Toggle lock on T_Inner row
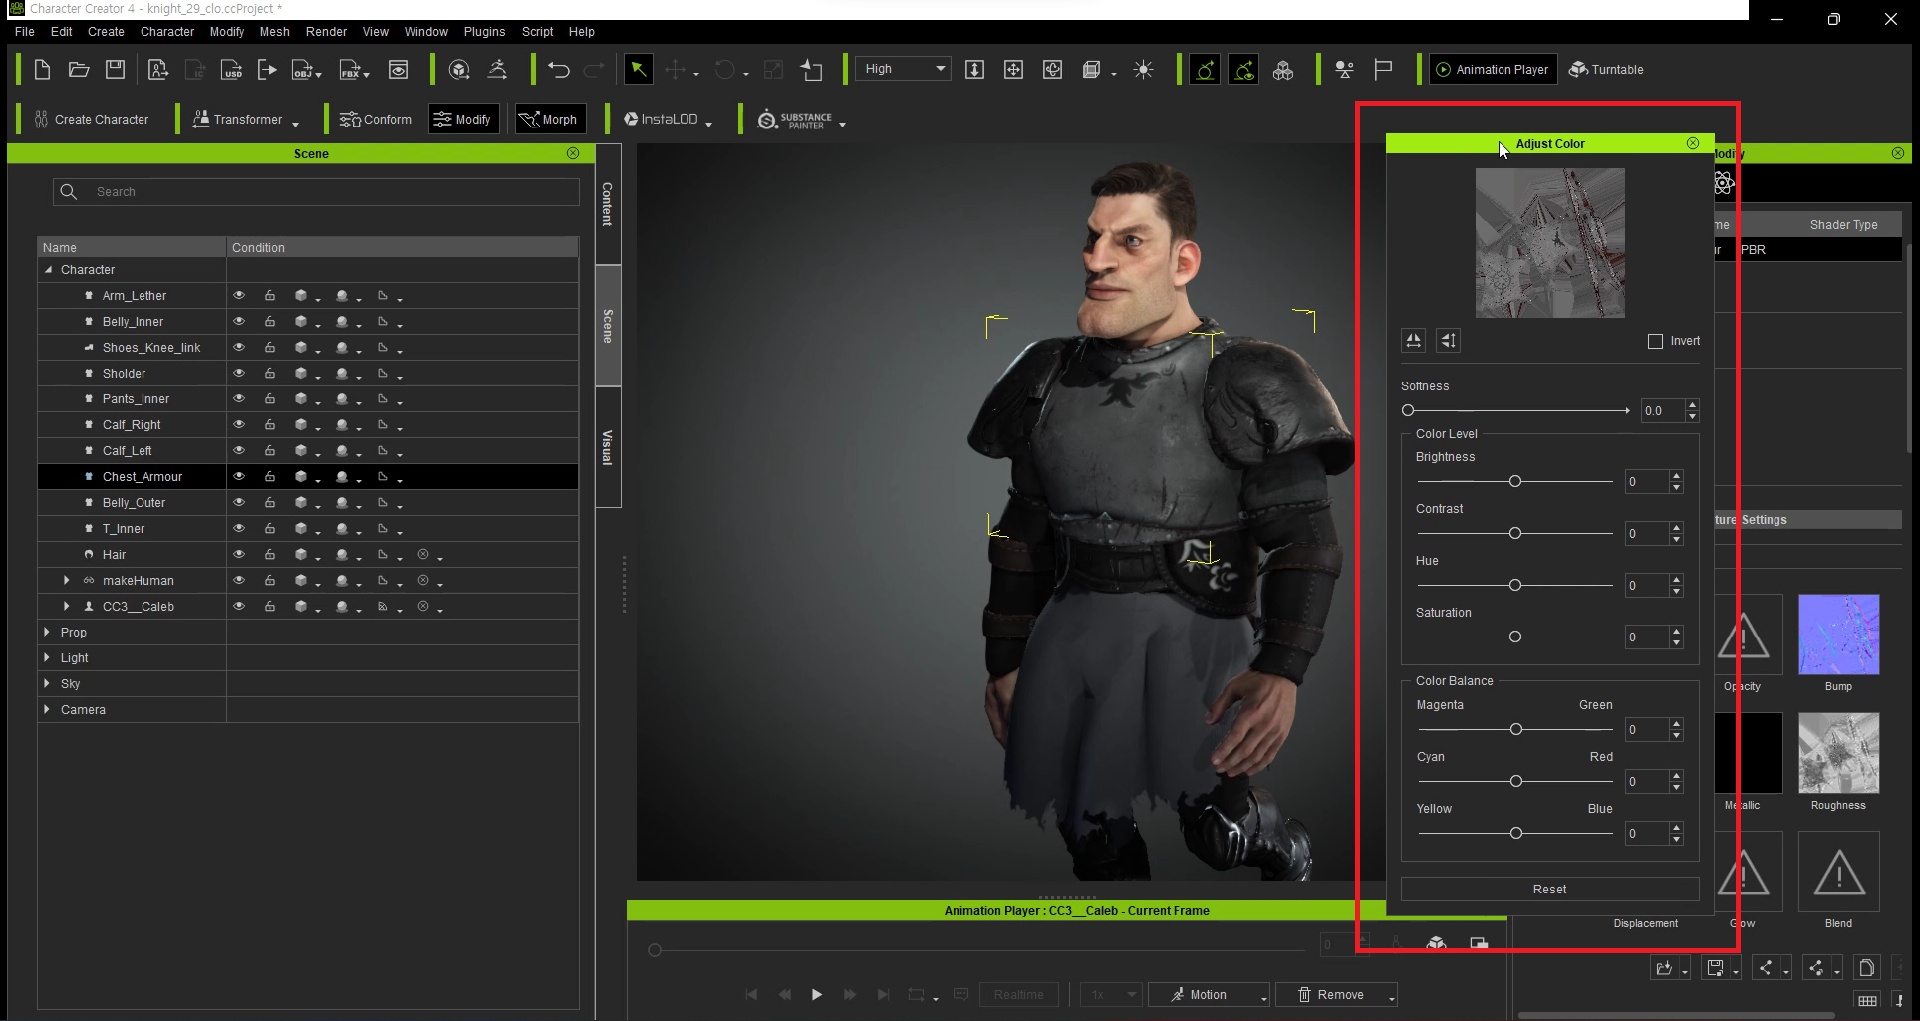This screenshot has height=1021, width=1920. [270, 528]
